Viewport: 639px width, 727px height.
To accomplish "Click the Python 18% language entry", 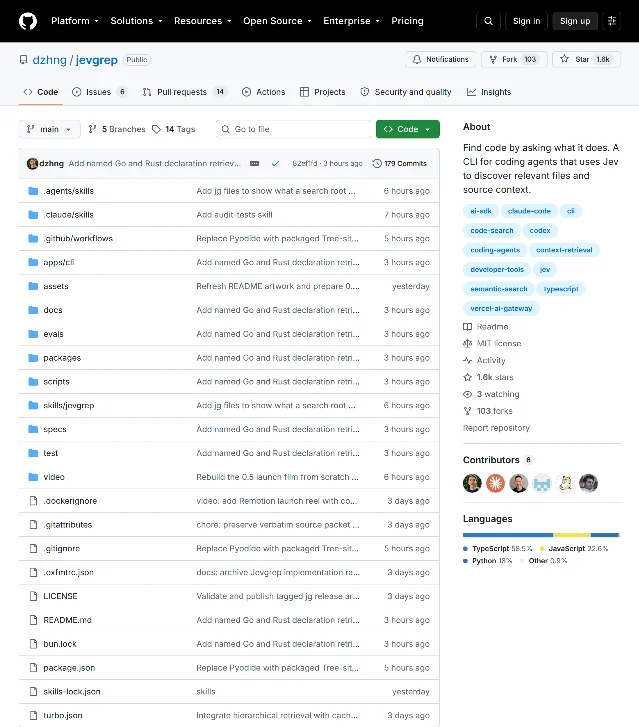I will 488,561.
